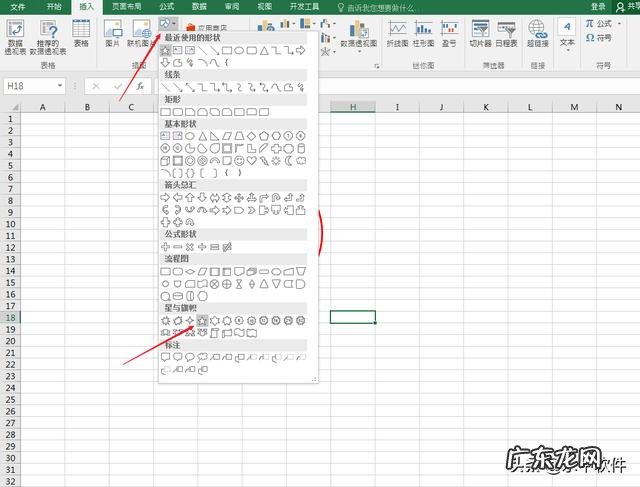Select the flowchart collate hourglass shape
This screenshot has width=640, height=487.
[x=239, y=284]
